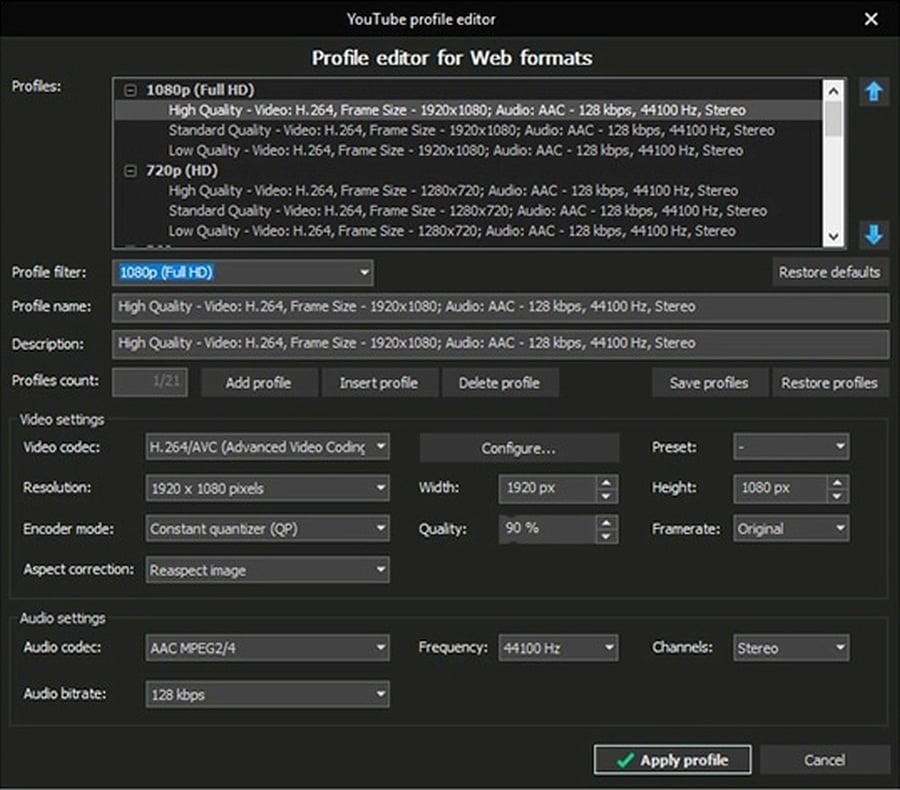Collapse the 1080p (Full HD) group
Image resolution: width=900 pixels, height=790 pixels.
[x=131, y=90]
